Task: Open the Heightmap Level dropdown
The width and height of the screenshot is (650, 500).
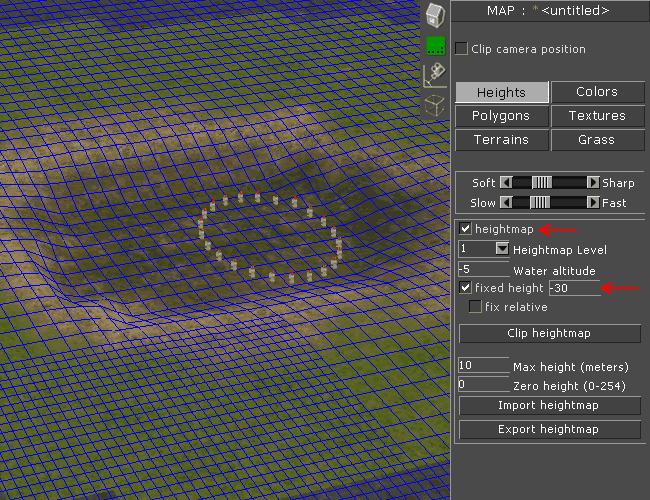Action: tap(502, 249)
